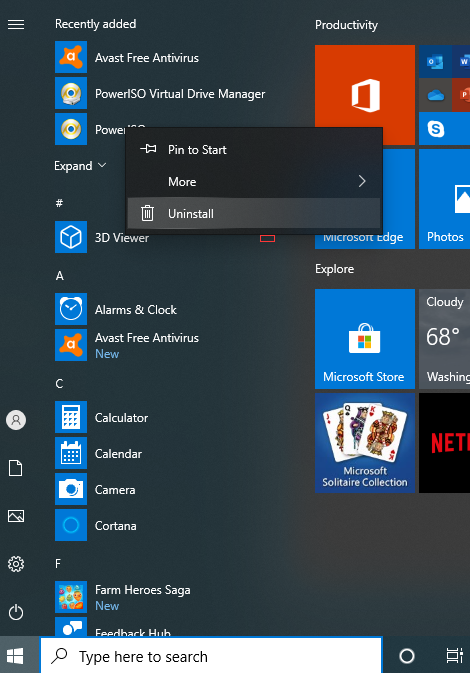The width and height of the screenshot is (470, 673).
Task: Click the Camera label
Action: click(x=115, y=490)
